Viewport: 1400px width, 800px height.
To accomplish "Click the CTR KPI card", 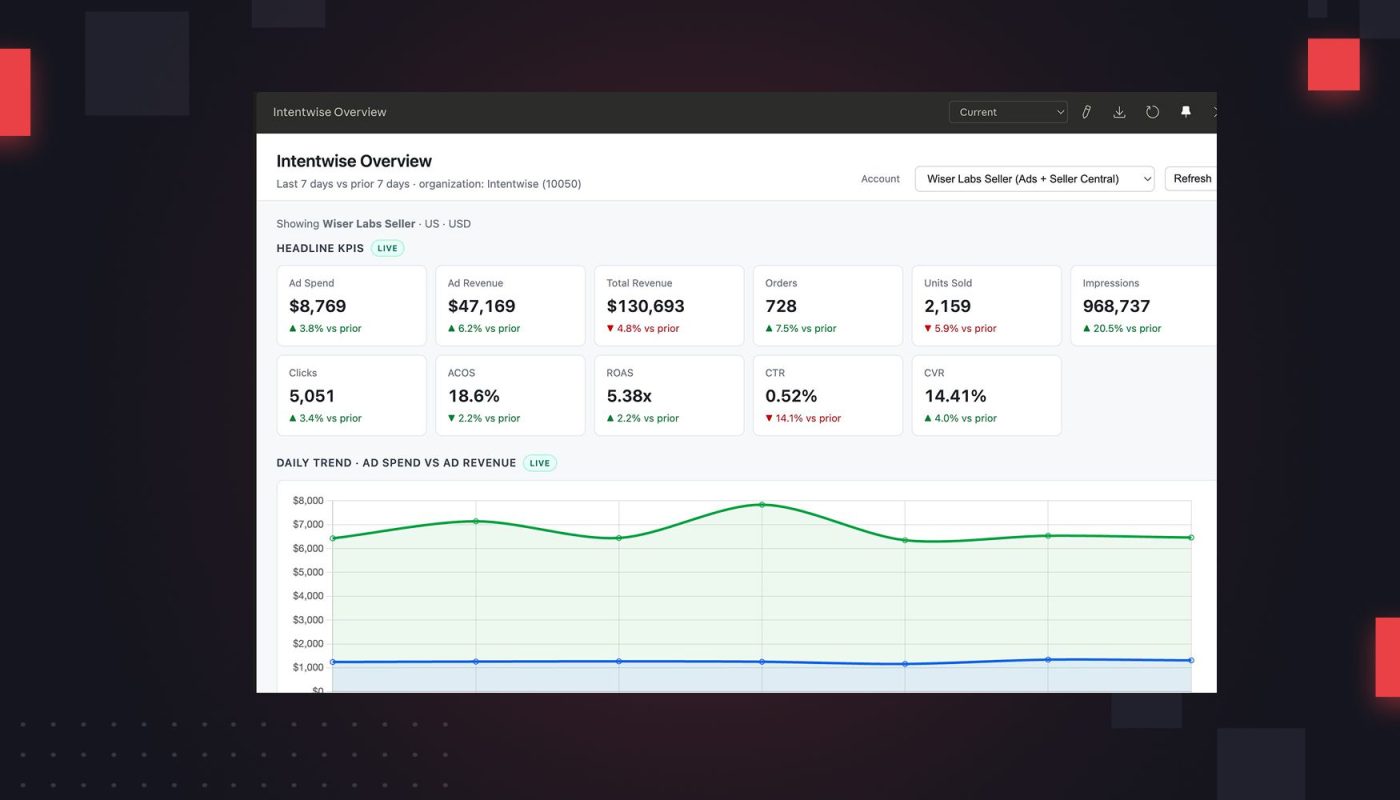I will pyautogui.click(x=827, y=395).
